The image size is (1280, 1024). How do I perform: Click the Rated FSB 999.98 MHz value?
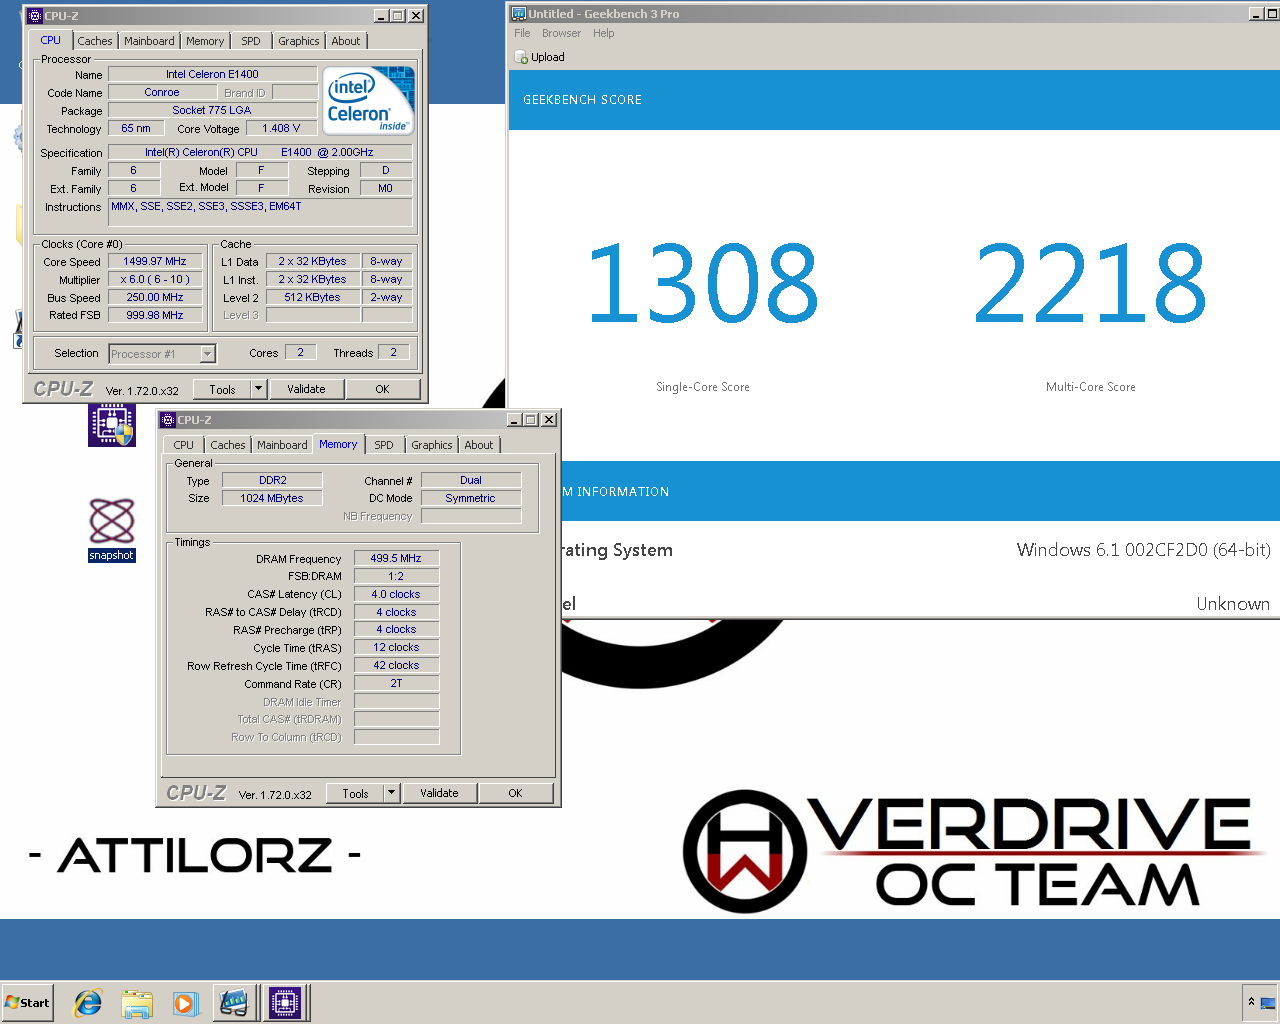point(155,315)
